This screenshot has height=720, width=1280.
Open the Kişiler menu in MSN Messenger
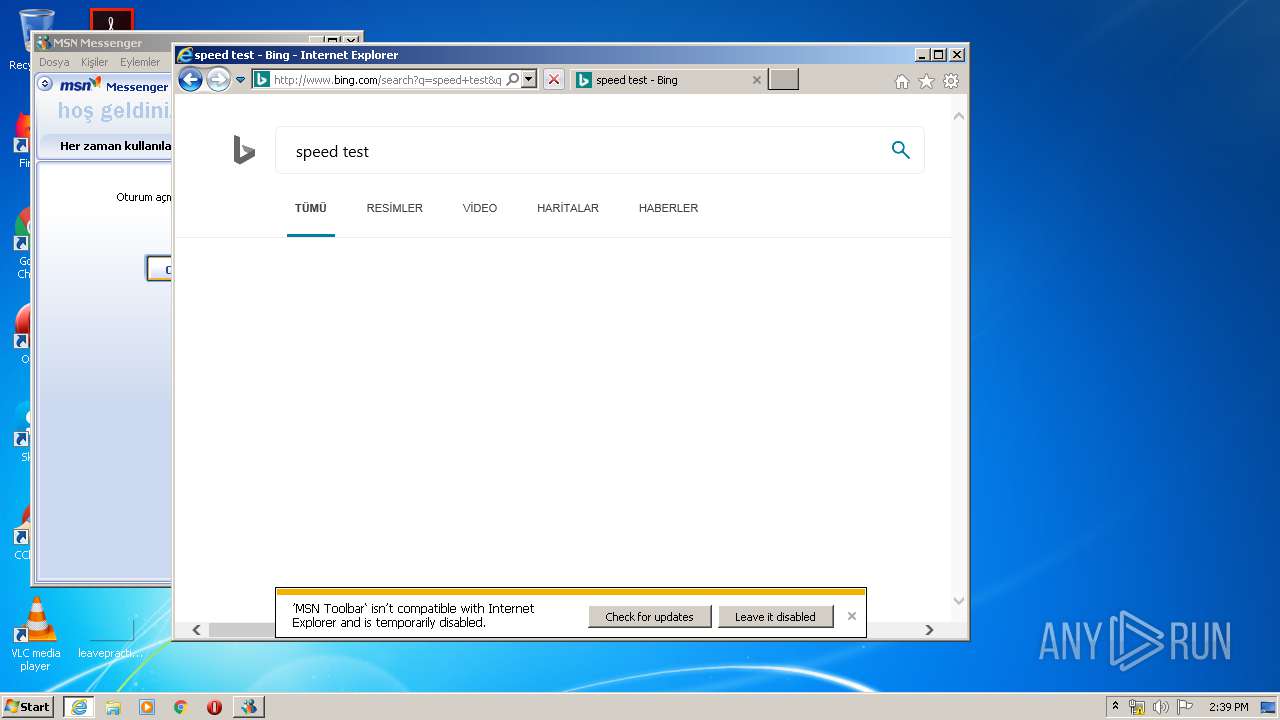click(x=94, y=62)
